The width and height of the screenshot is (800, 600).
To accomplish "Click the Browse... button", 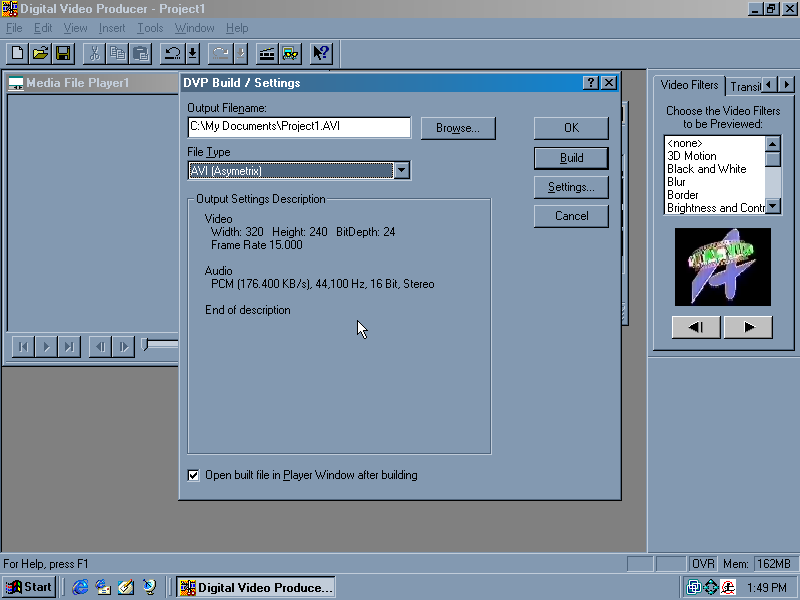I will [458, 128].
